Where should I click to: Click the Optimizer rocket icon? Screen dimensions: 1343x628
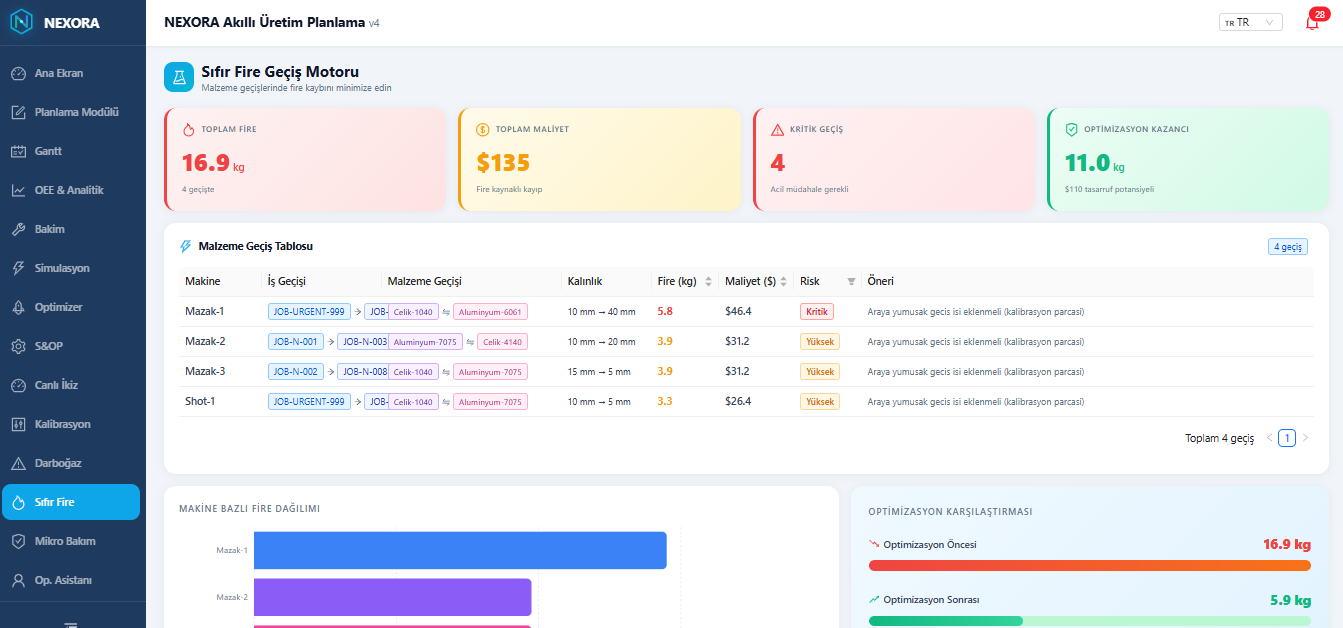click(18, 307)
